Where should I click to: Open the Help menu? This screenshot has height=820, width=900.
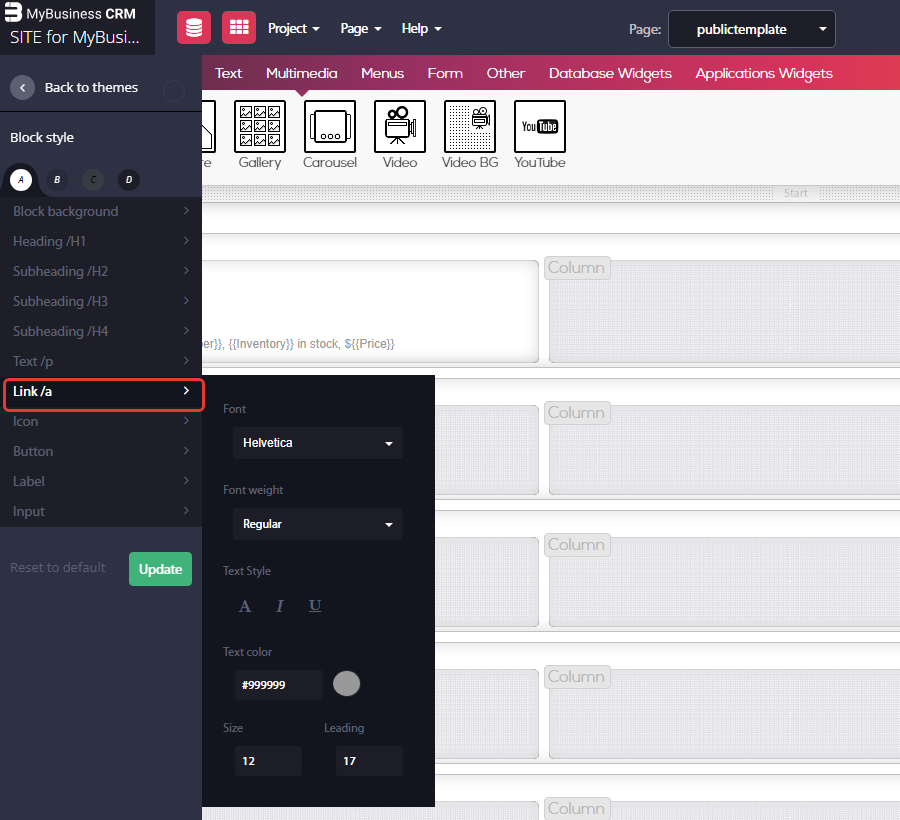(x=421, y=28)
